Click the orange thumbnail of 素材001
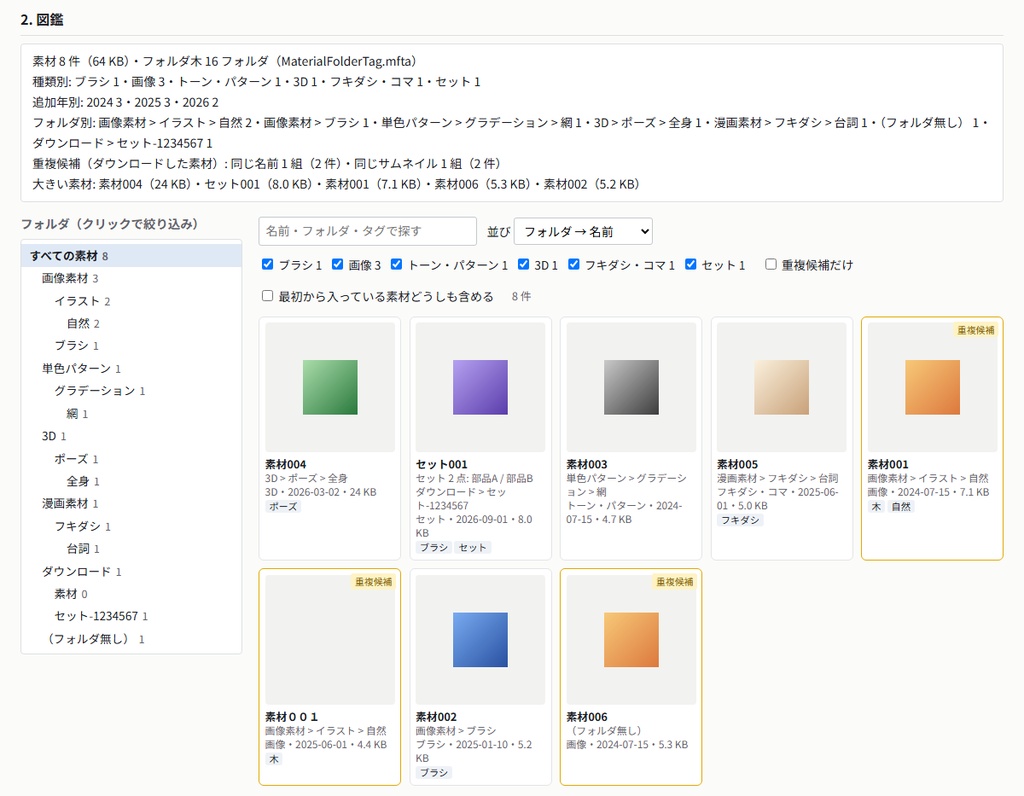This screenshot has height=796, width=1024. [x=932, y=387]
